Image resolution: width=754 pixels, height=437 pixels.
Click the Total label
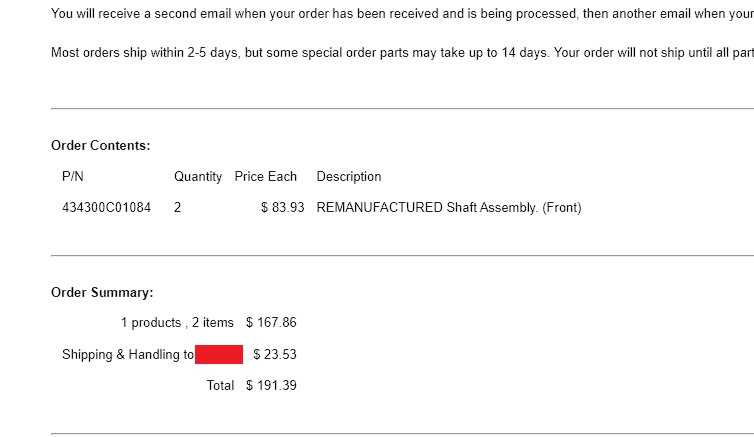[x=220, y=385]
